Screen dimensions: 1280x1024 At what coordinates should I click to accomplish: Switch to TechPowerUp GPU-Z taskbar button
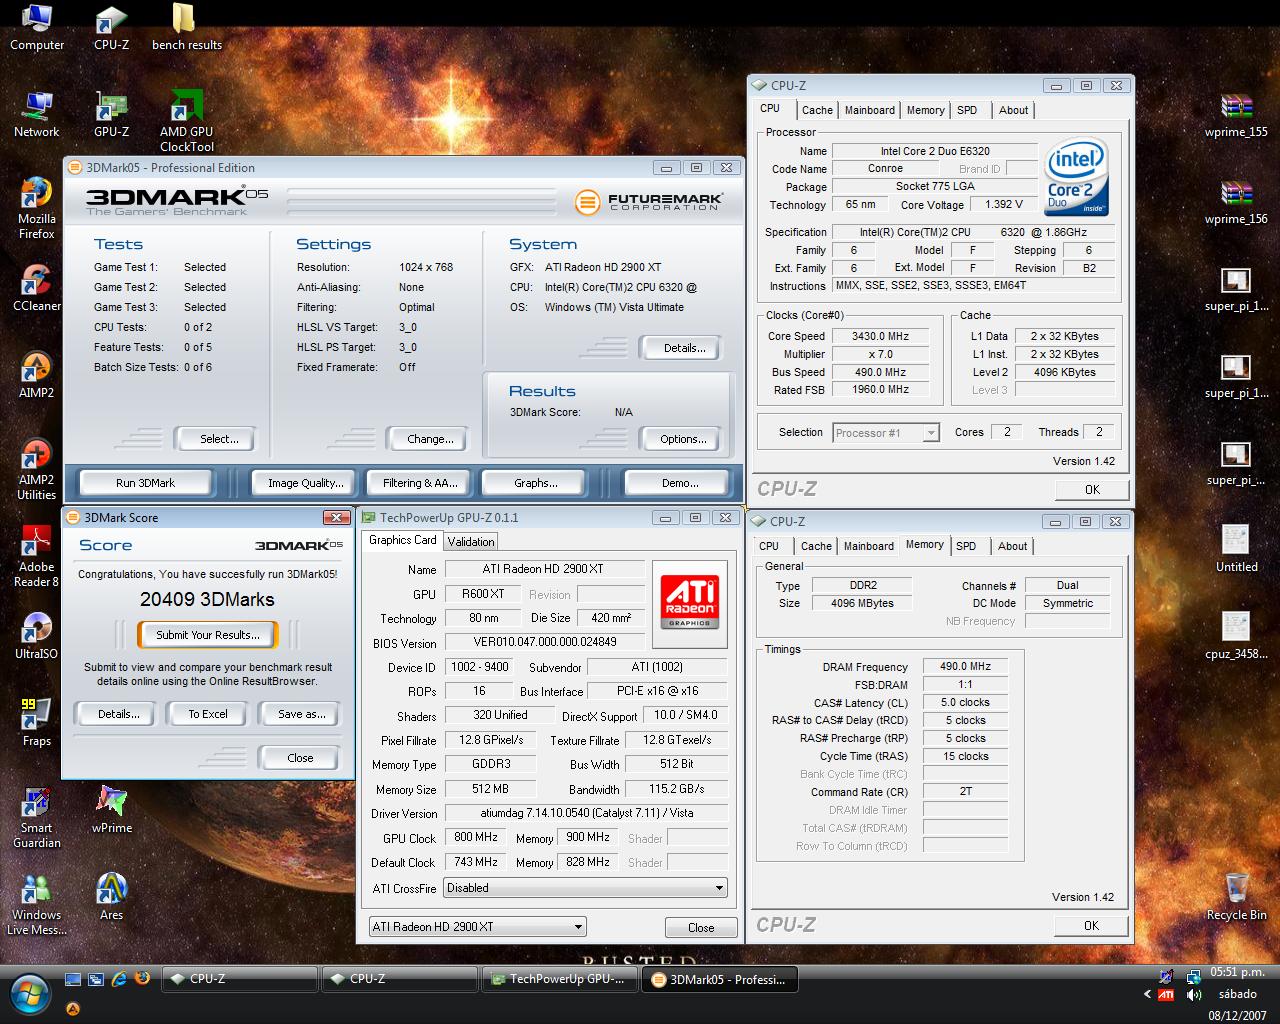(x=559, y=980)
